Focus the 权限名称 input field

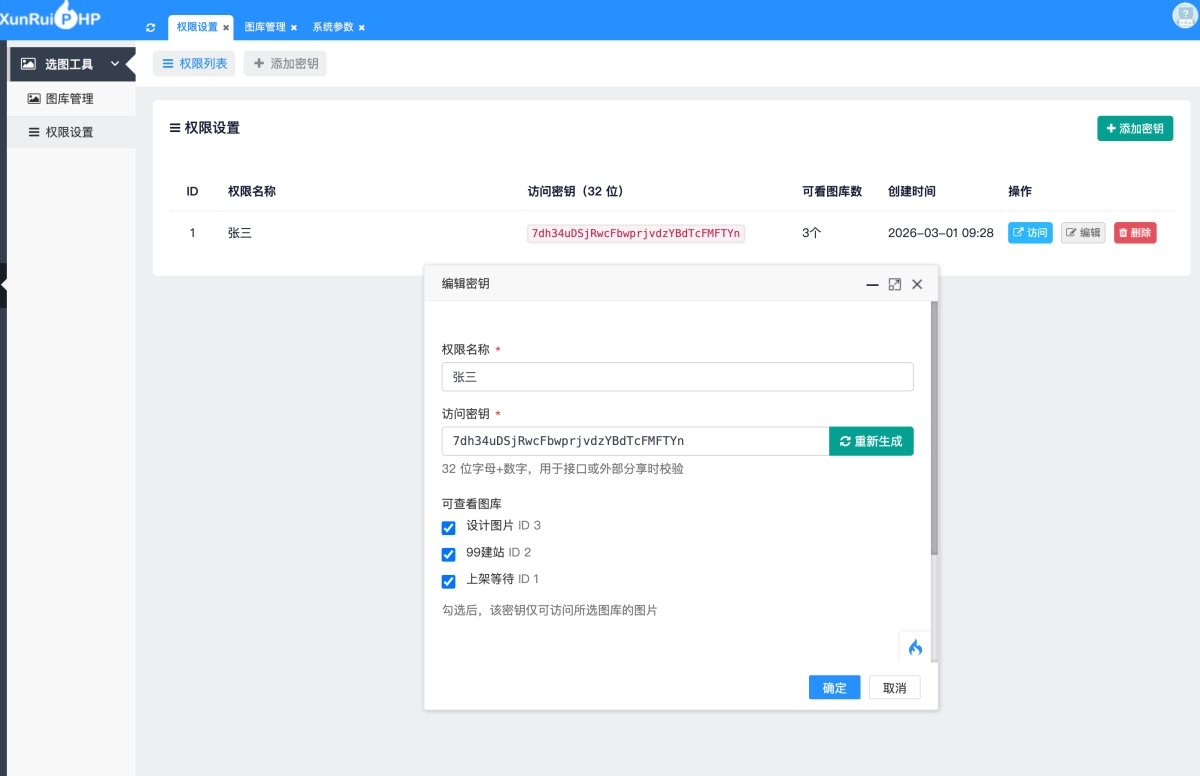(x=677, y=377)
